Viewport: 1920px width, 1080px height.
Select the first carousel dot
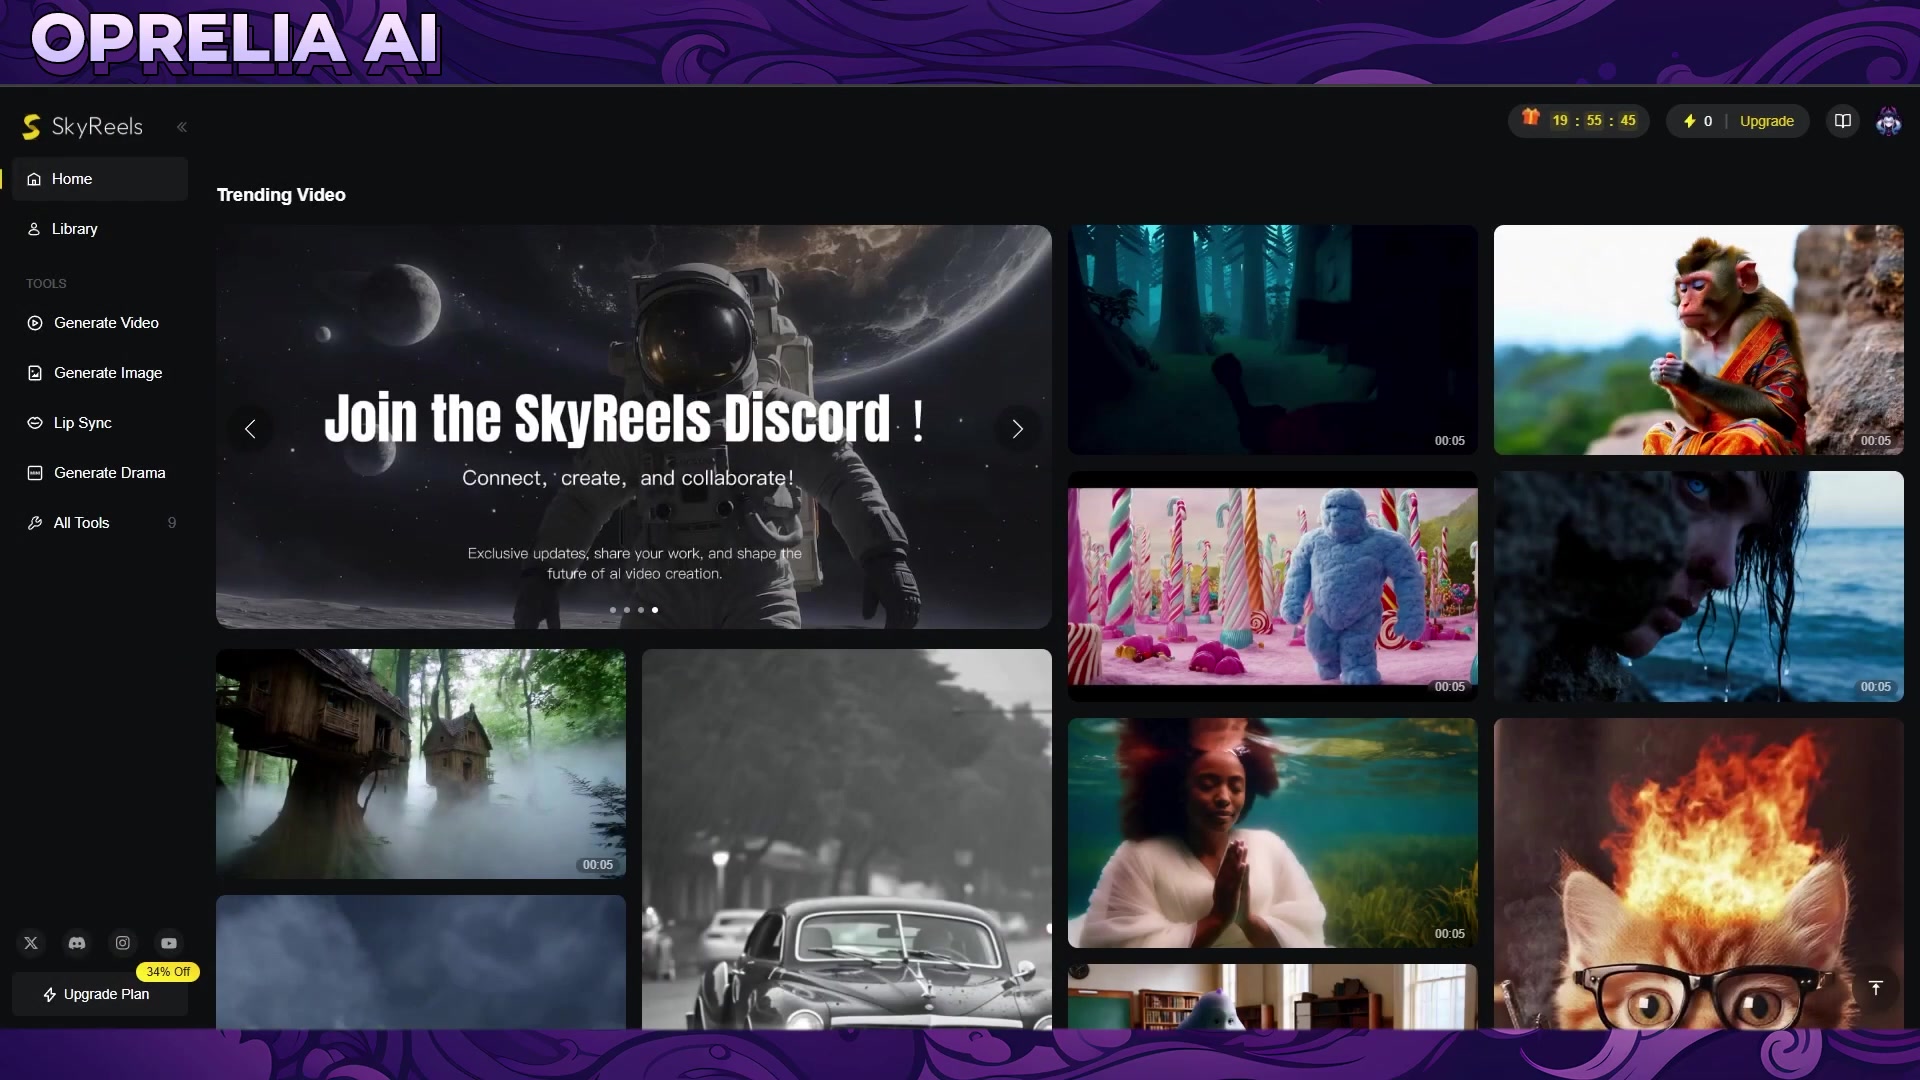[613, 610]
